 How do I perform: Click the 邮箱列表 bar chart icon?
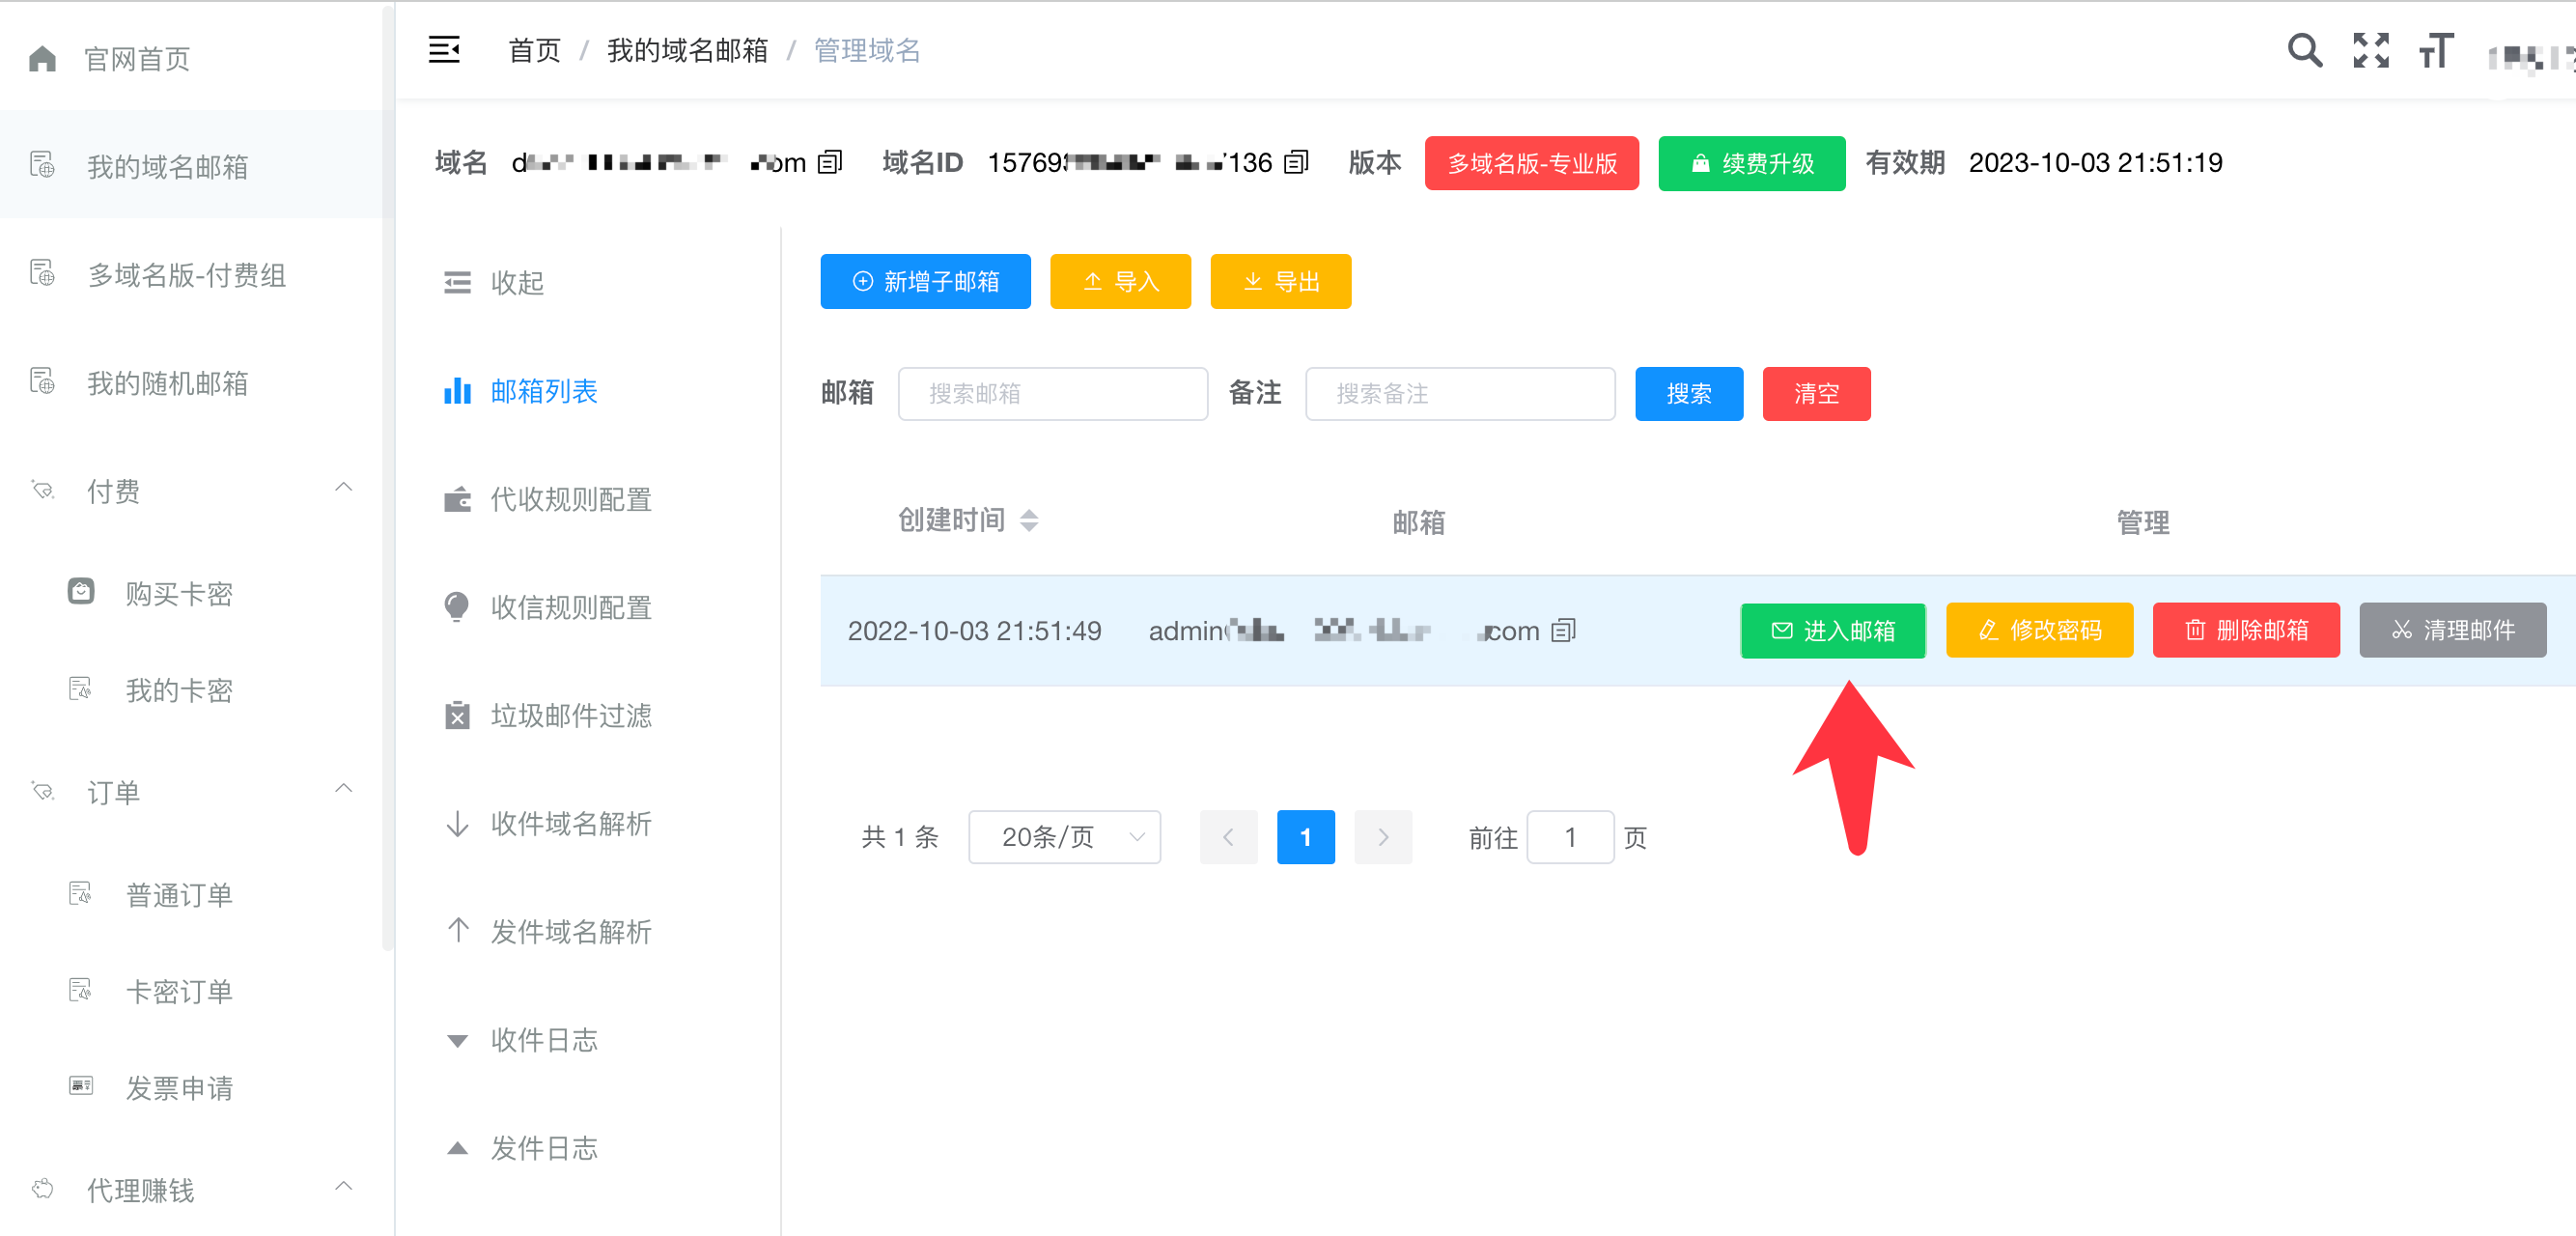point(457,391)
